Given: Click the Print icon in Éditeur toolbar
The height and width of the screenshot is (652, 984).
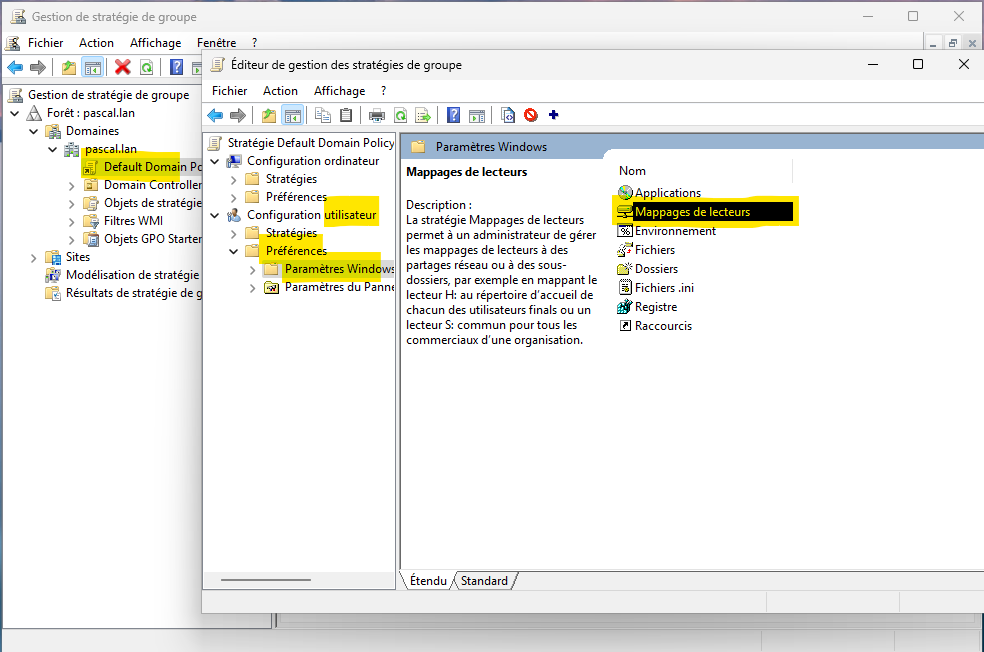Looking at the screenshot, I should point(377,115).
